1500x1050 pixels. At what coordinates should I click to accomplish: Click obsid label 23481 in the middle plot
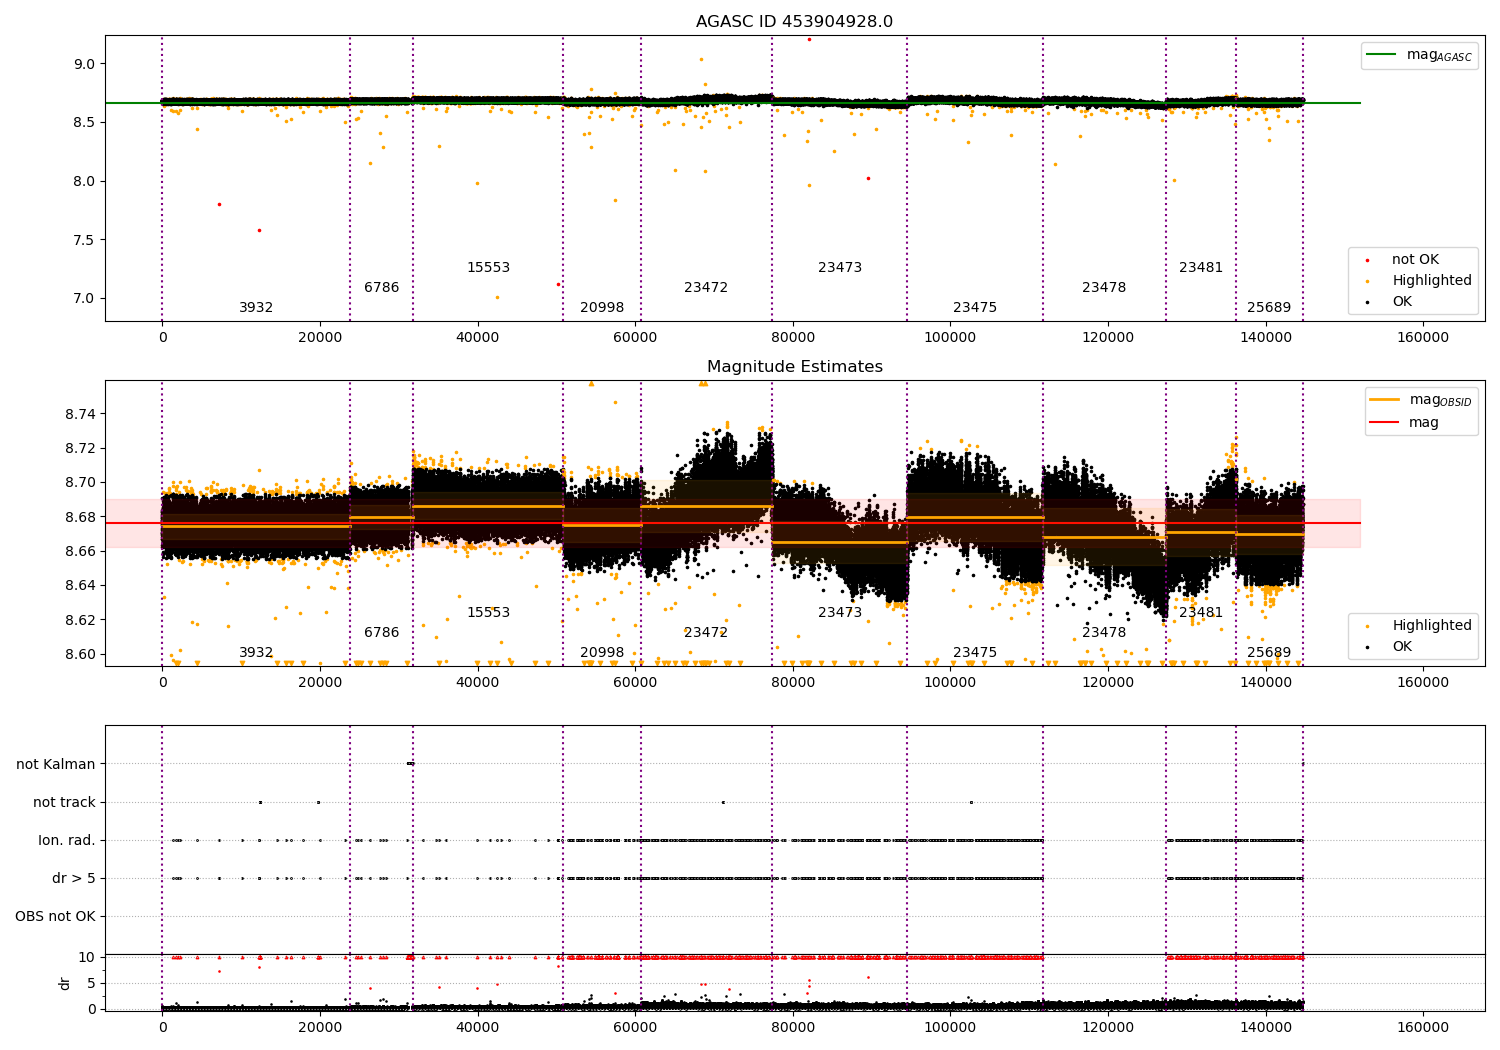1201,613
